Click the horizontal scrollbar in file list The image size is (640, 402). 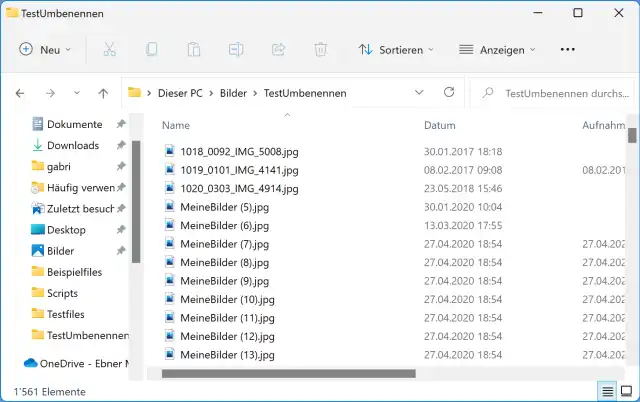[288, 374]
